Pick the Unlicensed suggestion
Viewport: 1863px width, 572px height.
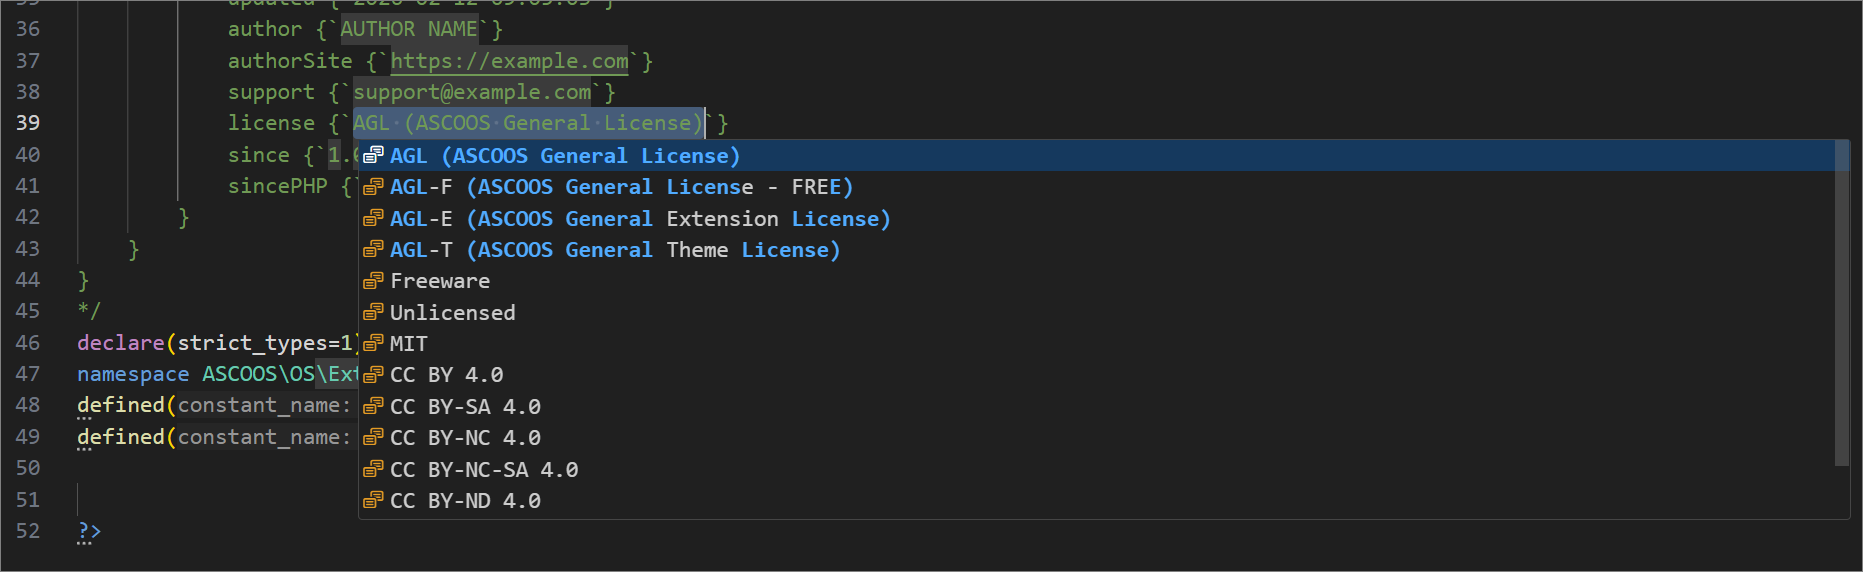tap(1097, 312)
